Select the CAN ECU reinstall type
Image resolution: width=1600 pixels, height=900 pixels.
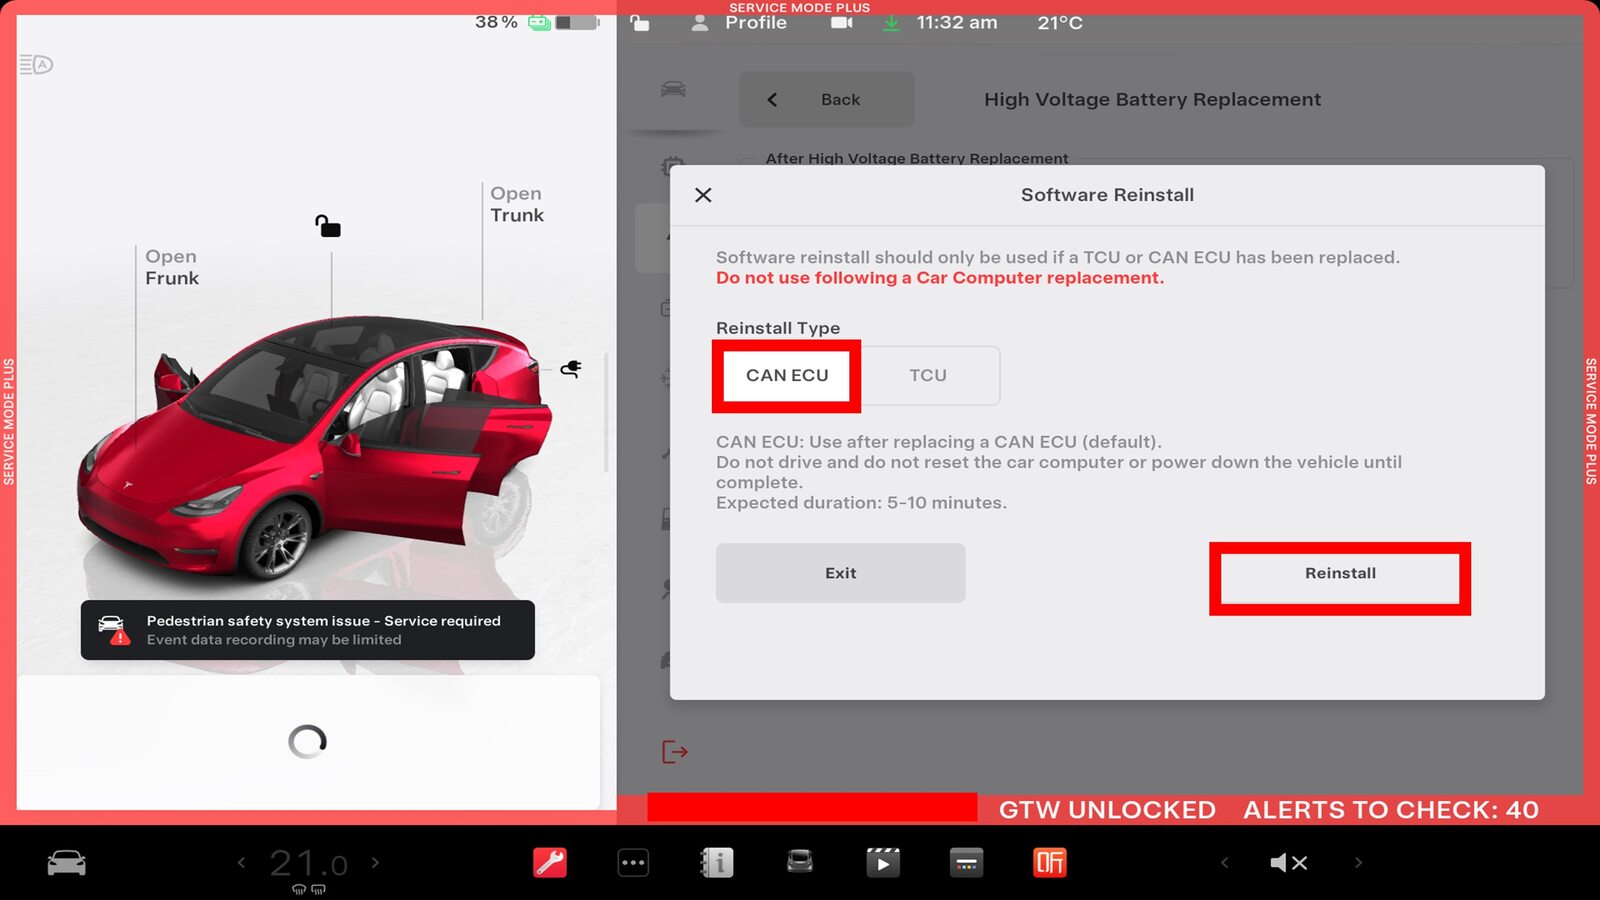tap(787, 376)
